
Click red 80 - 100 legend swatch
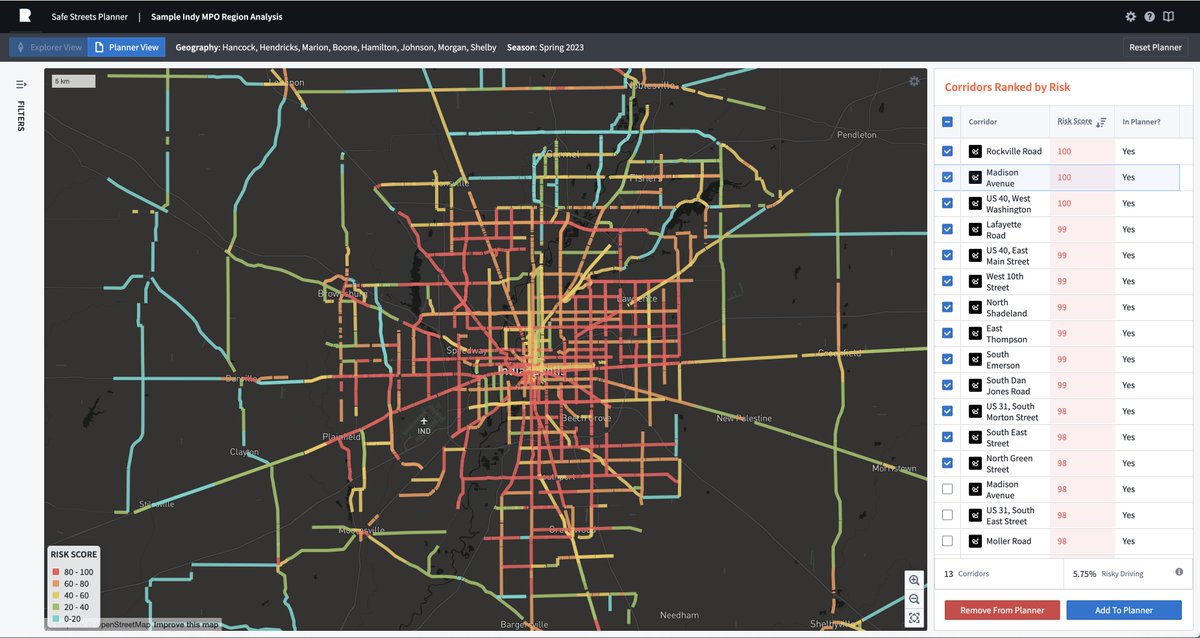click(x=55, y=570)
